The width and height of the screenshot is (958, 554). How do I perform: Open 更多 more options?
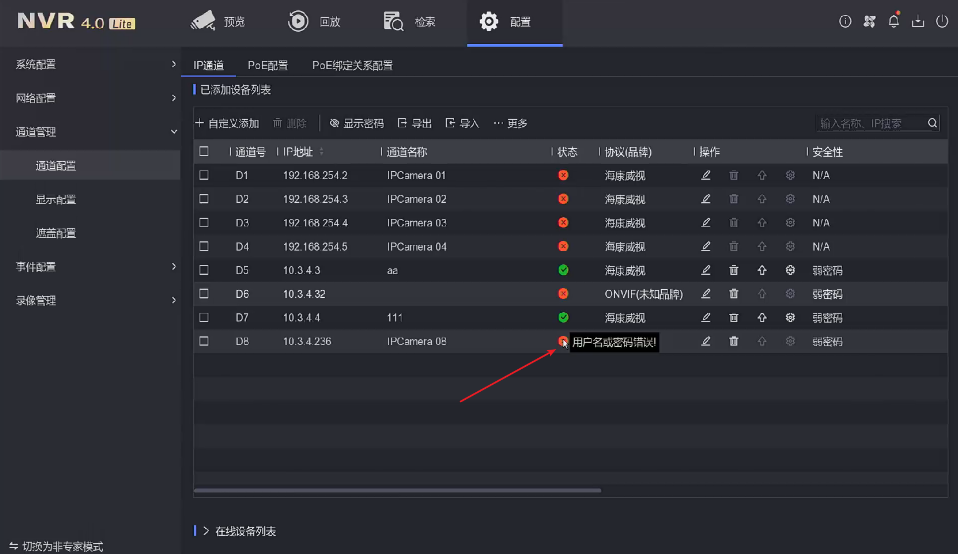[510, 123]
